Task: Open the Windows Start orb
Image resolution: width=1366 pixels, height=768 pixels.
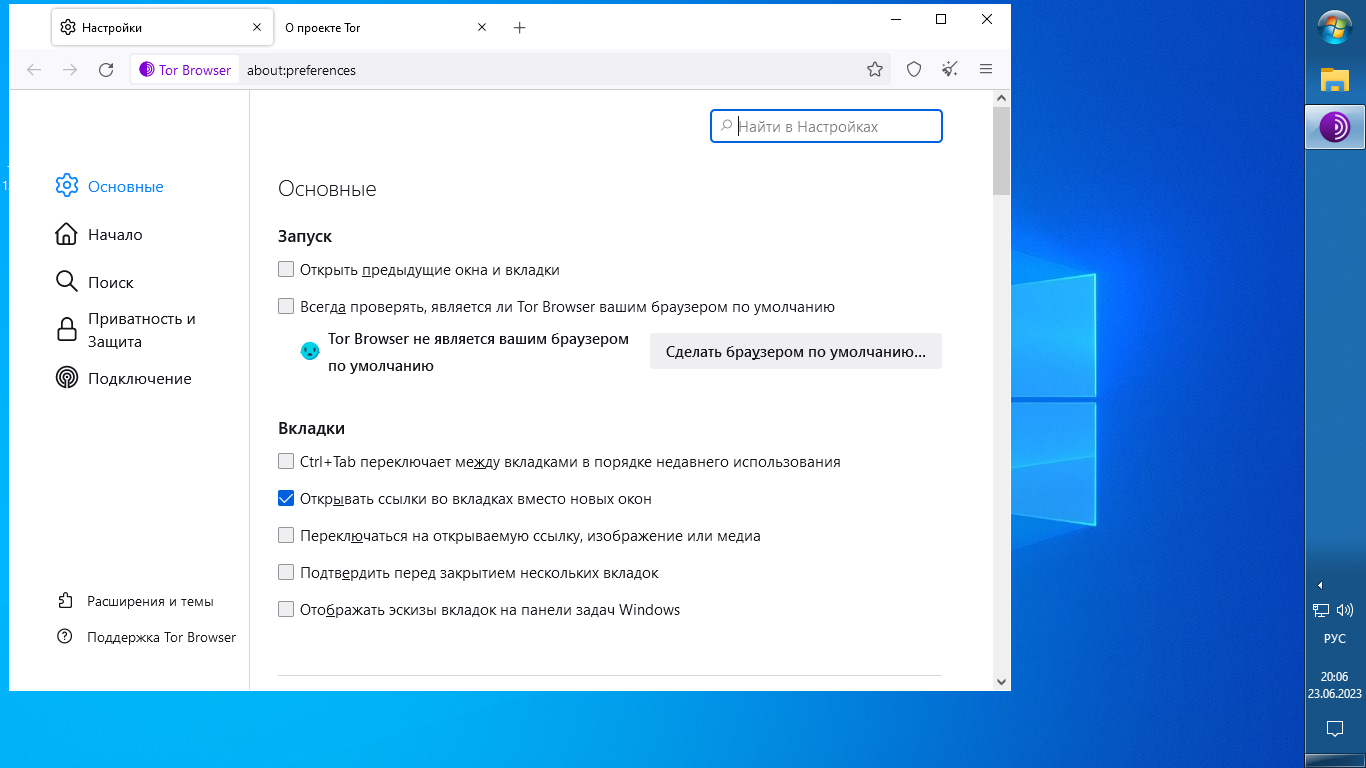Action: (1335, 27)
